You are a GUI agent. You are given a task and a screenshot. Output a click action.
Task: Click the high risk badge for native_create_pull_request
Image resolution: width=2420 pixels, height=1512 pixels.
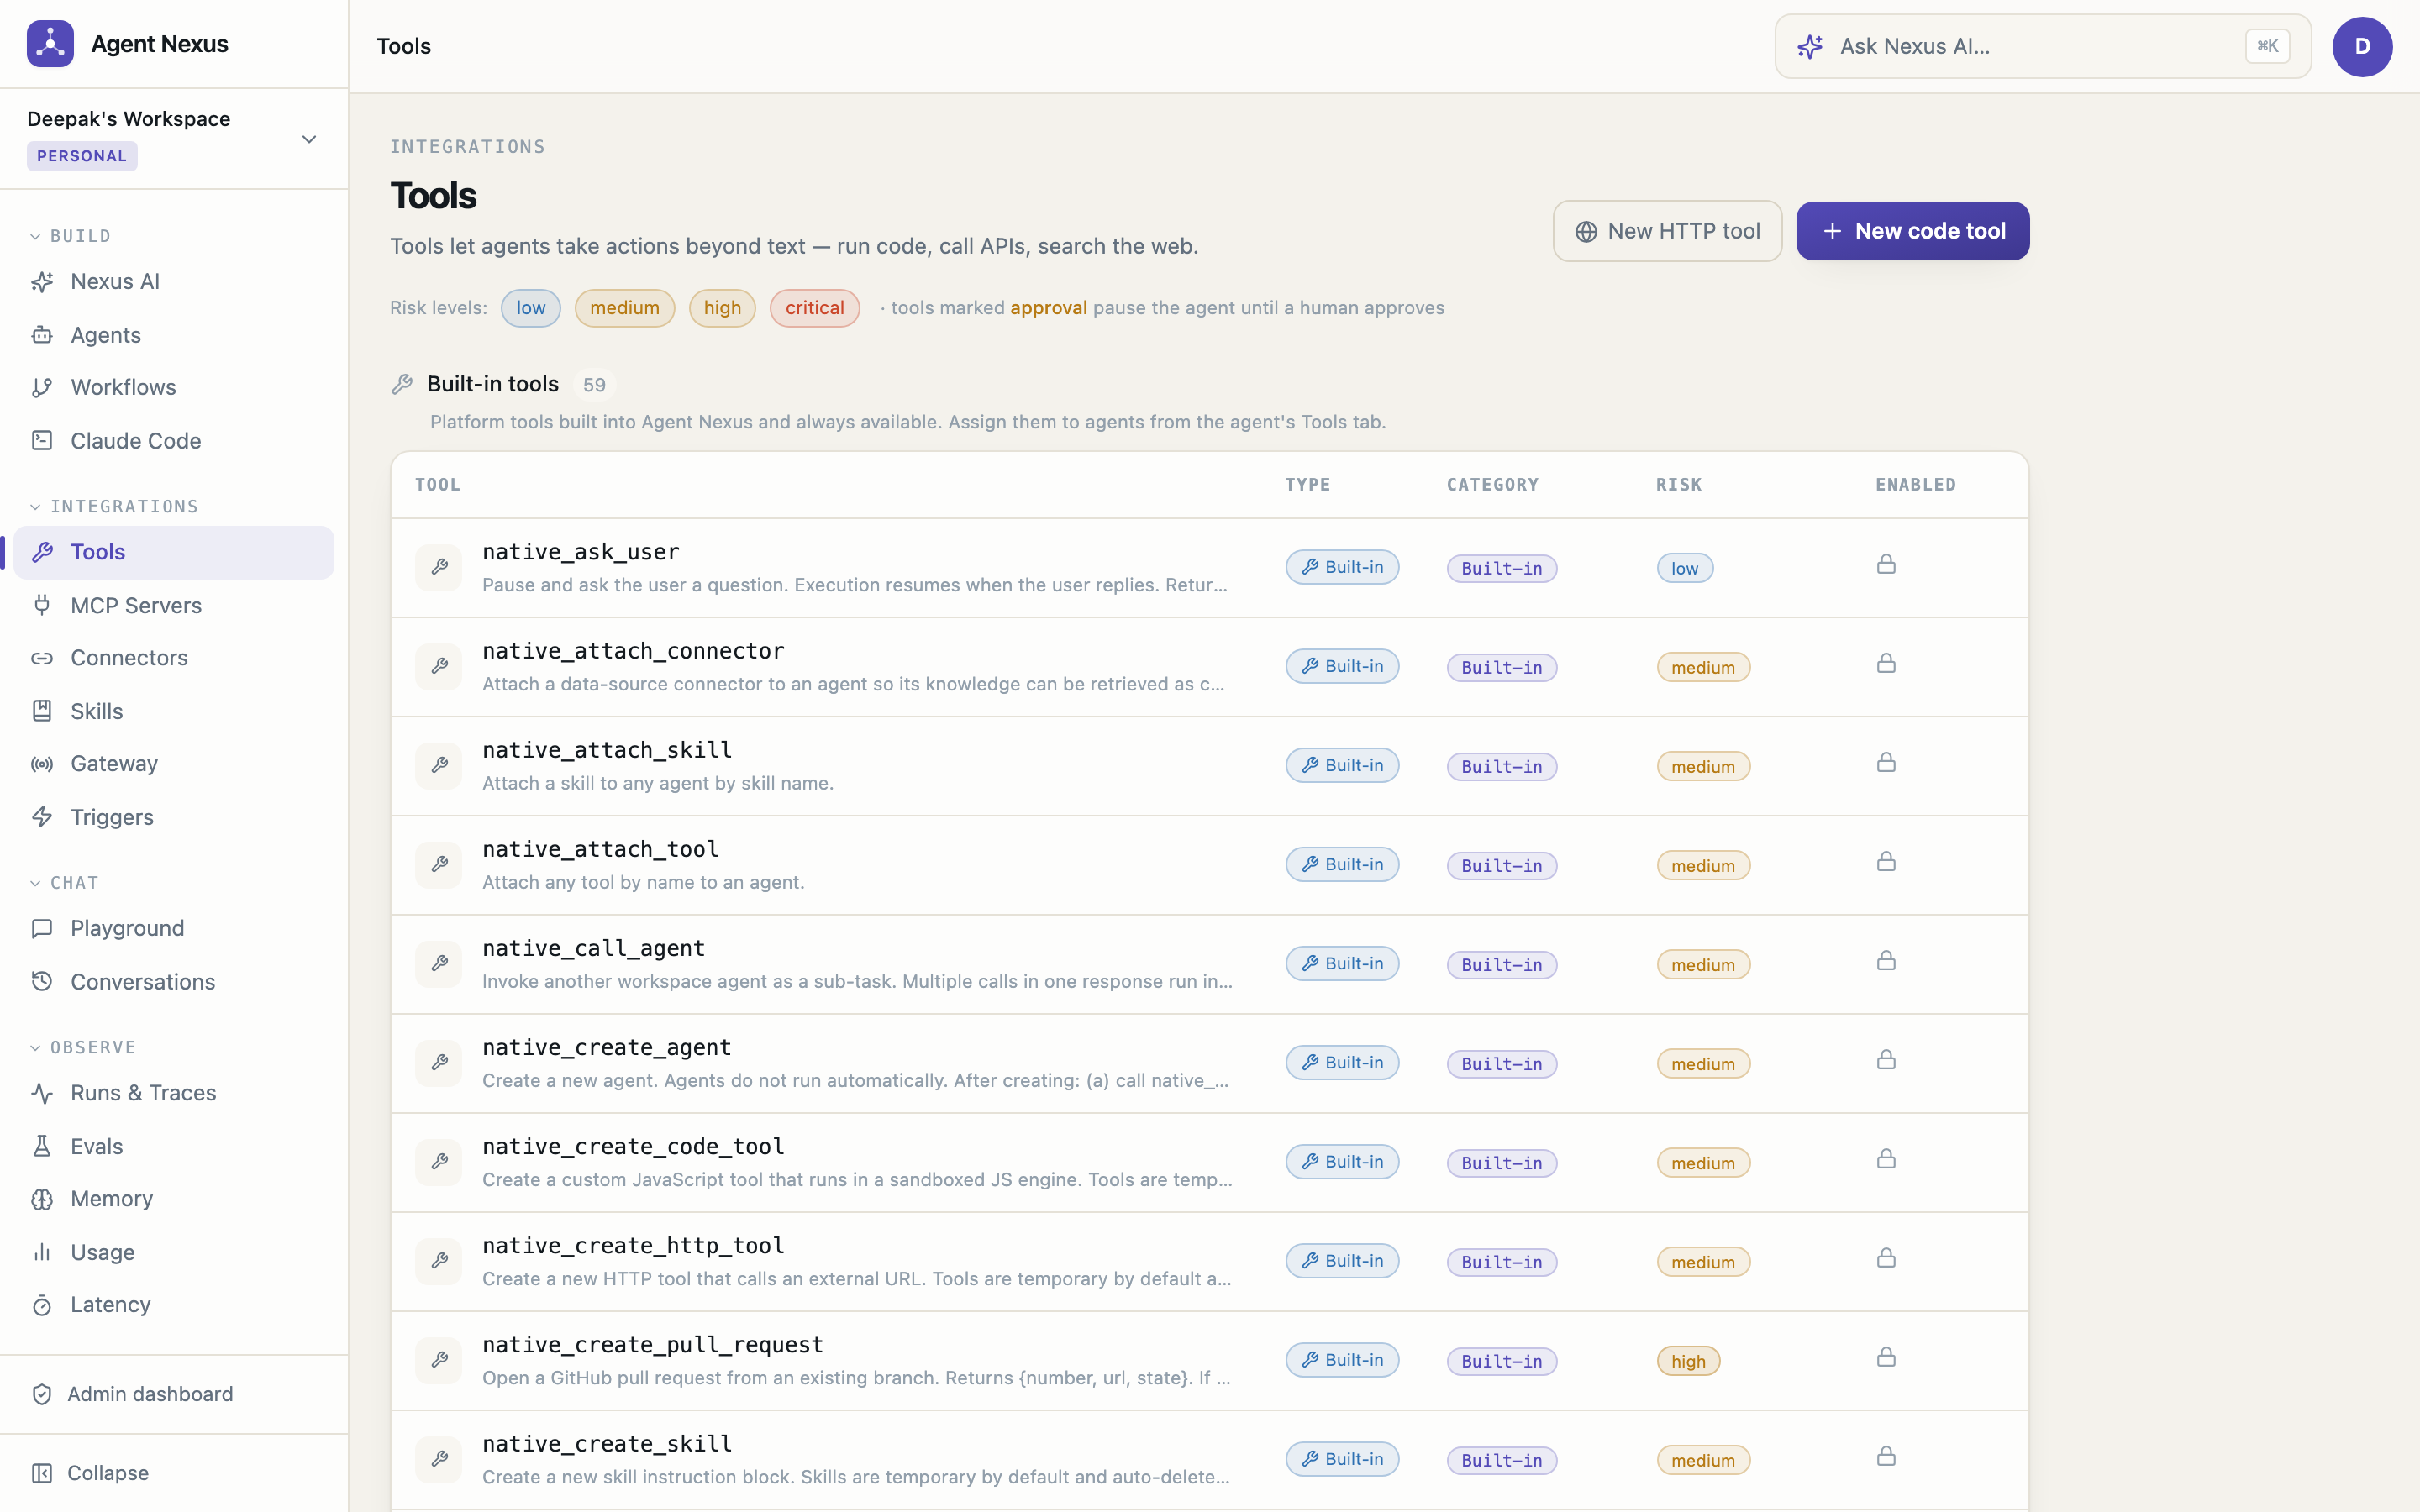[x=1688, y=1361]
